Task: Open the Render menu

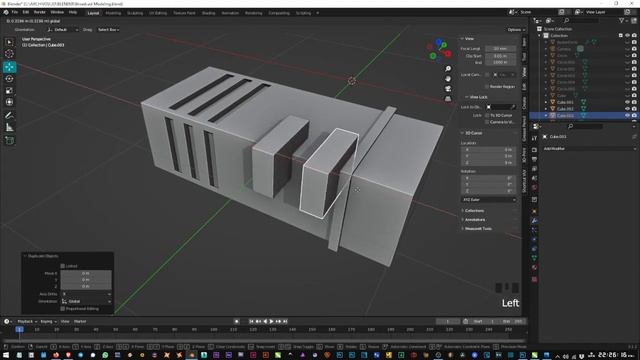Action: click(40, 12)
